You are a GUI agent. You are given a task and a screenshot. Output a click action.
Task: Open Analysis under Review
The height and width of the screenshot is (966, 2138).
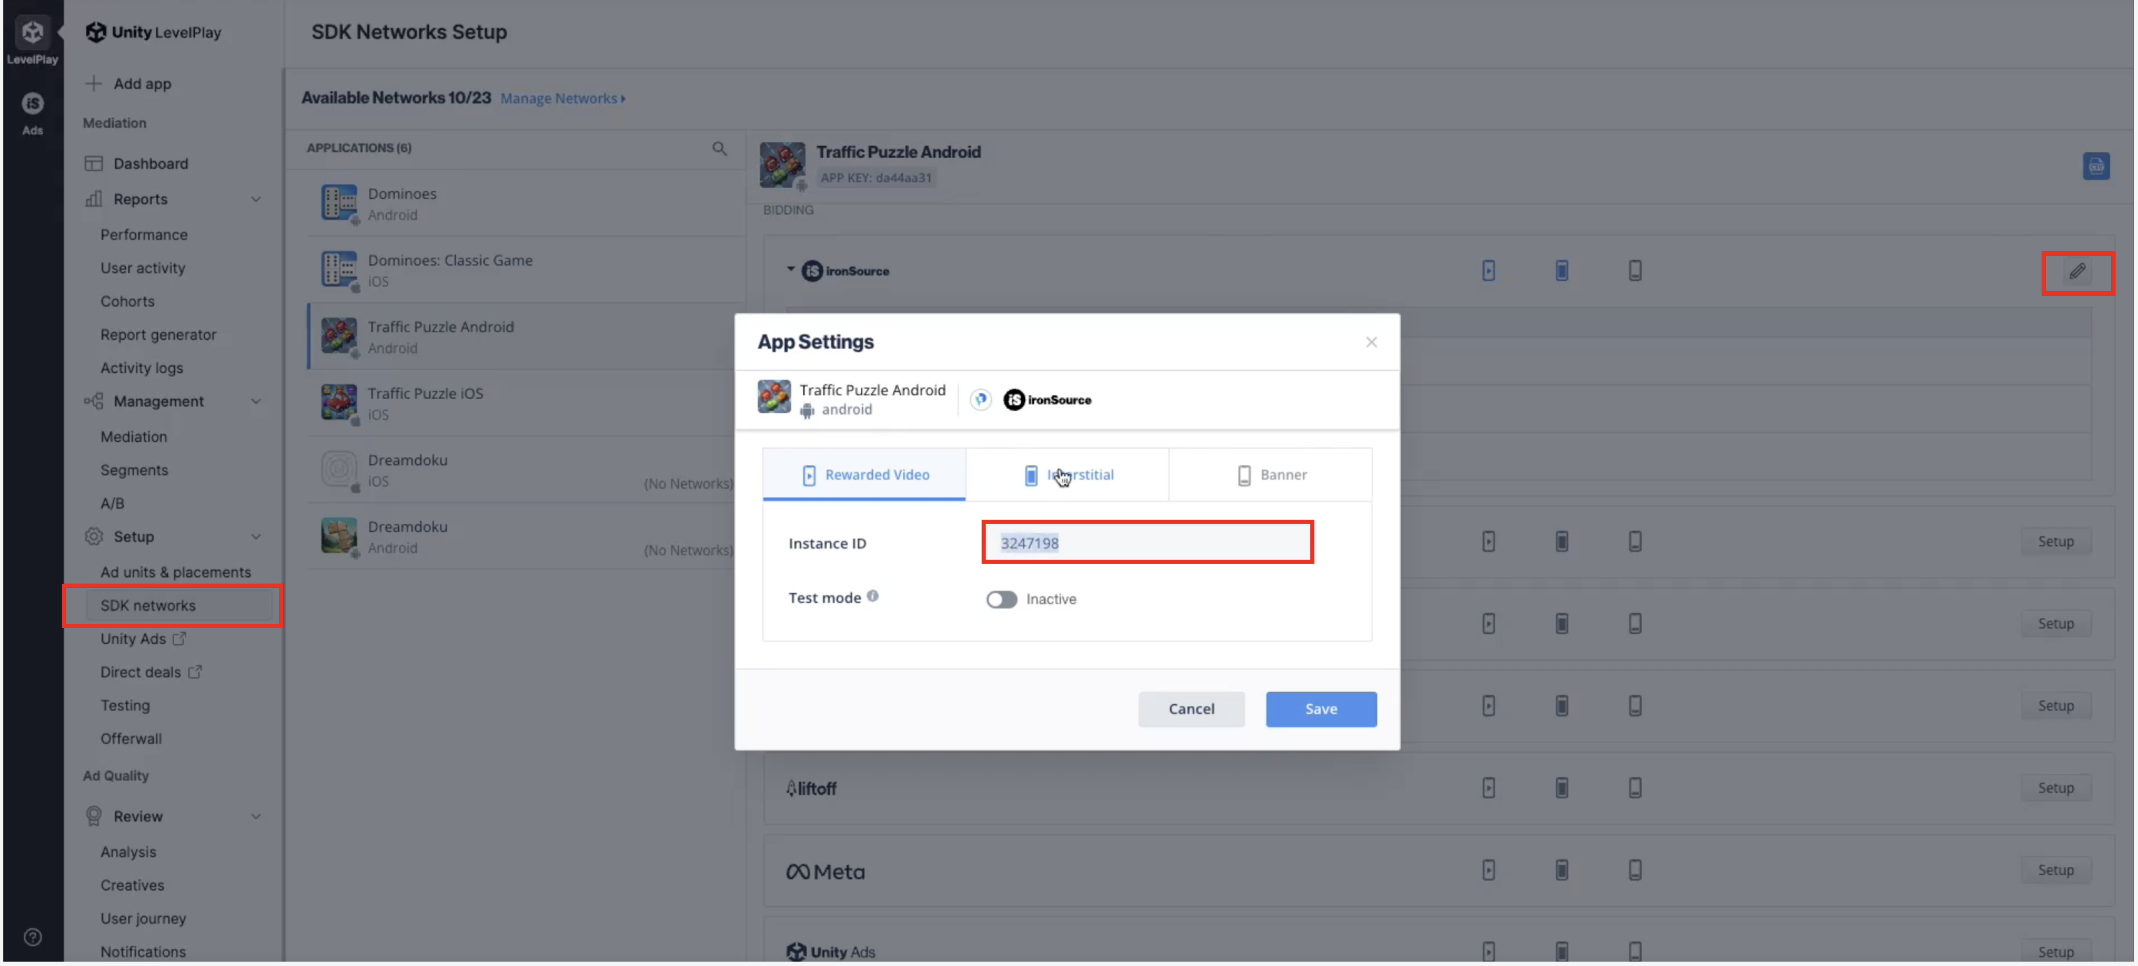point(128,852)
